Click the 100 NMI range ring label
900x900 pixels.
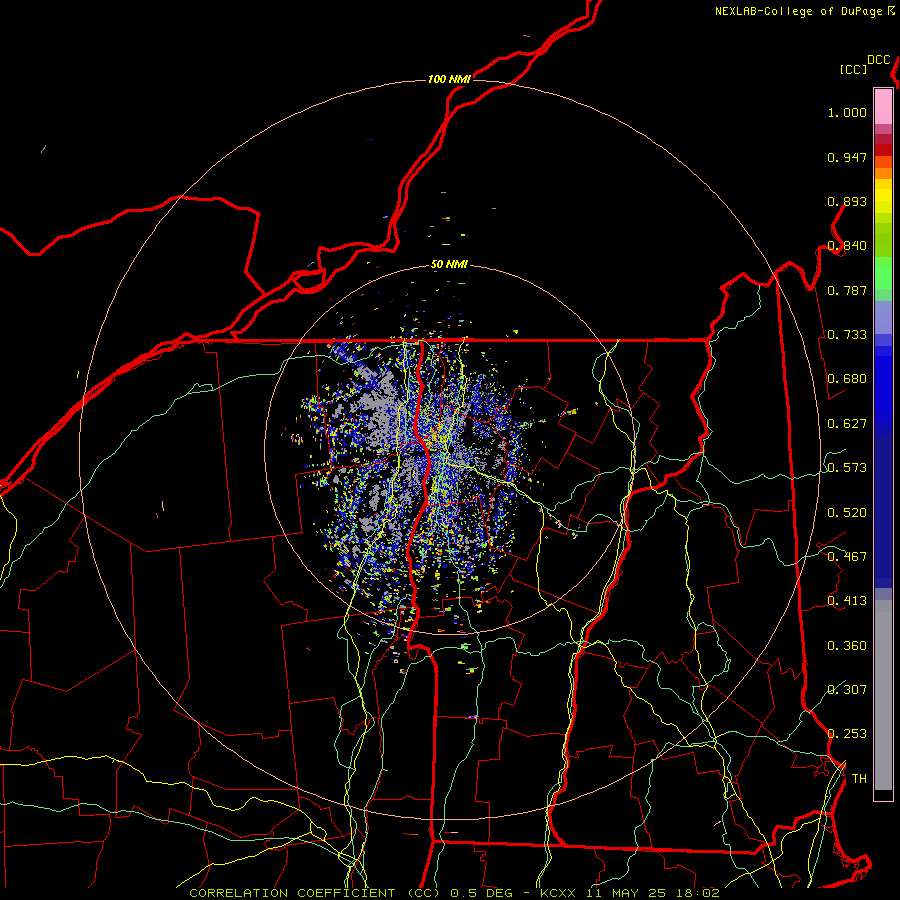coord(449,79)
